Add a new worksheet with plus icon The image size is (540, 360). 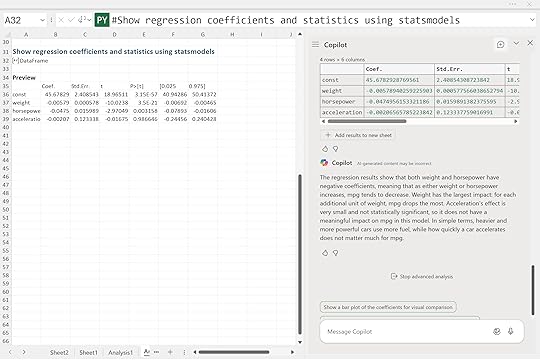[x=170, y=352]
